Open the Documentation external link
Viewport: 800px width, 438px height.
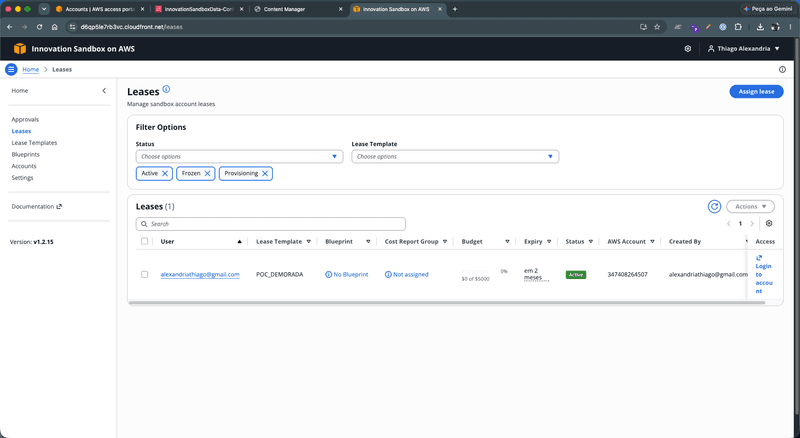click(37, 207)
